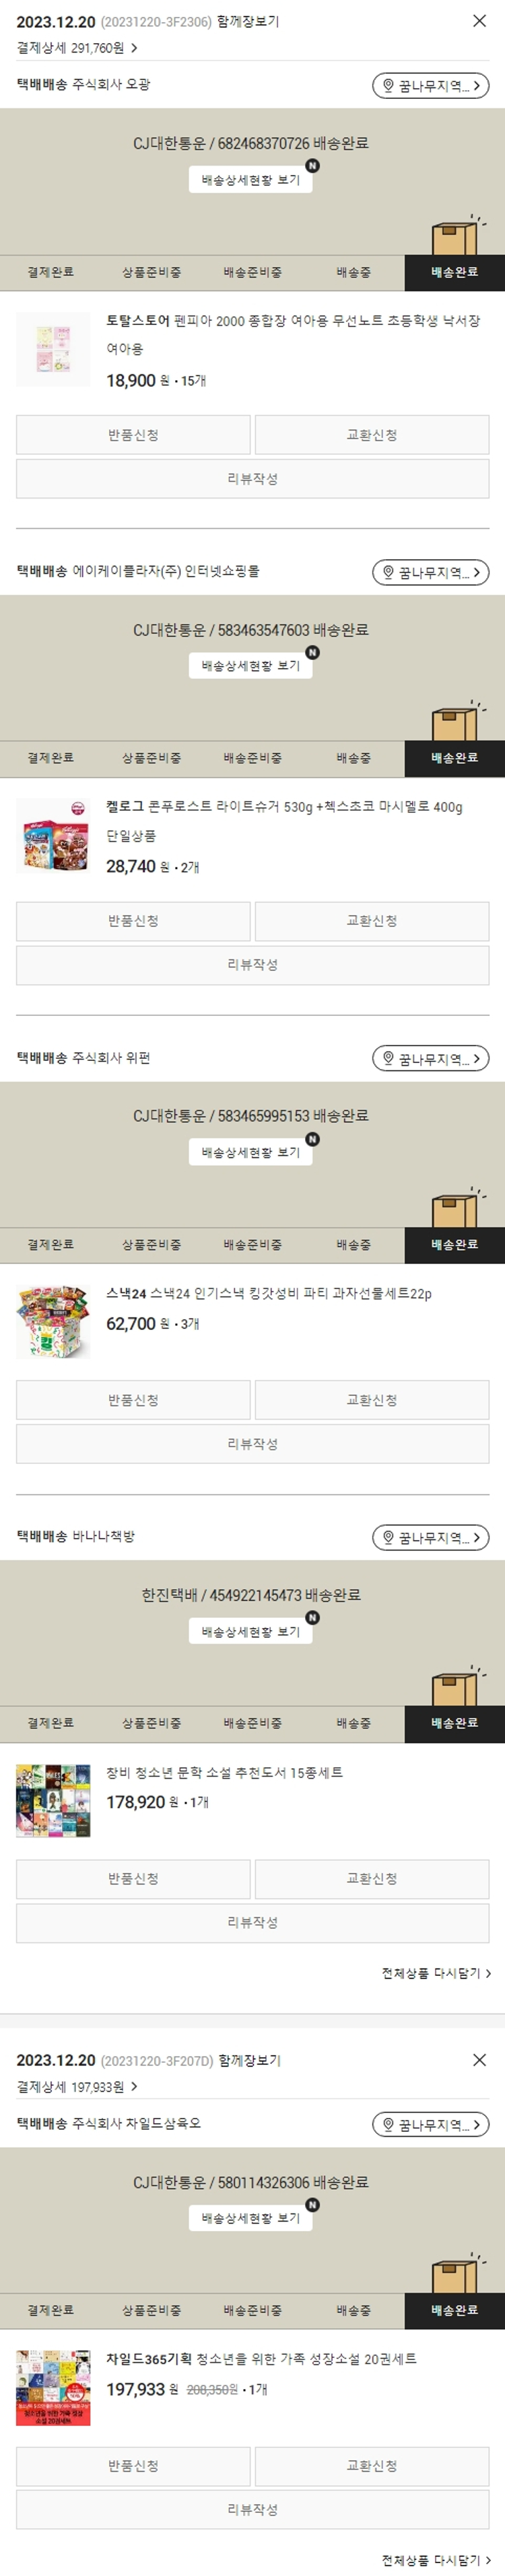Expand 결제상세 291,760원 payment details
The width and height of the screenshot is (505, 2576).
coord(77,48)
